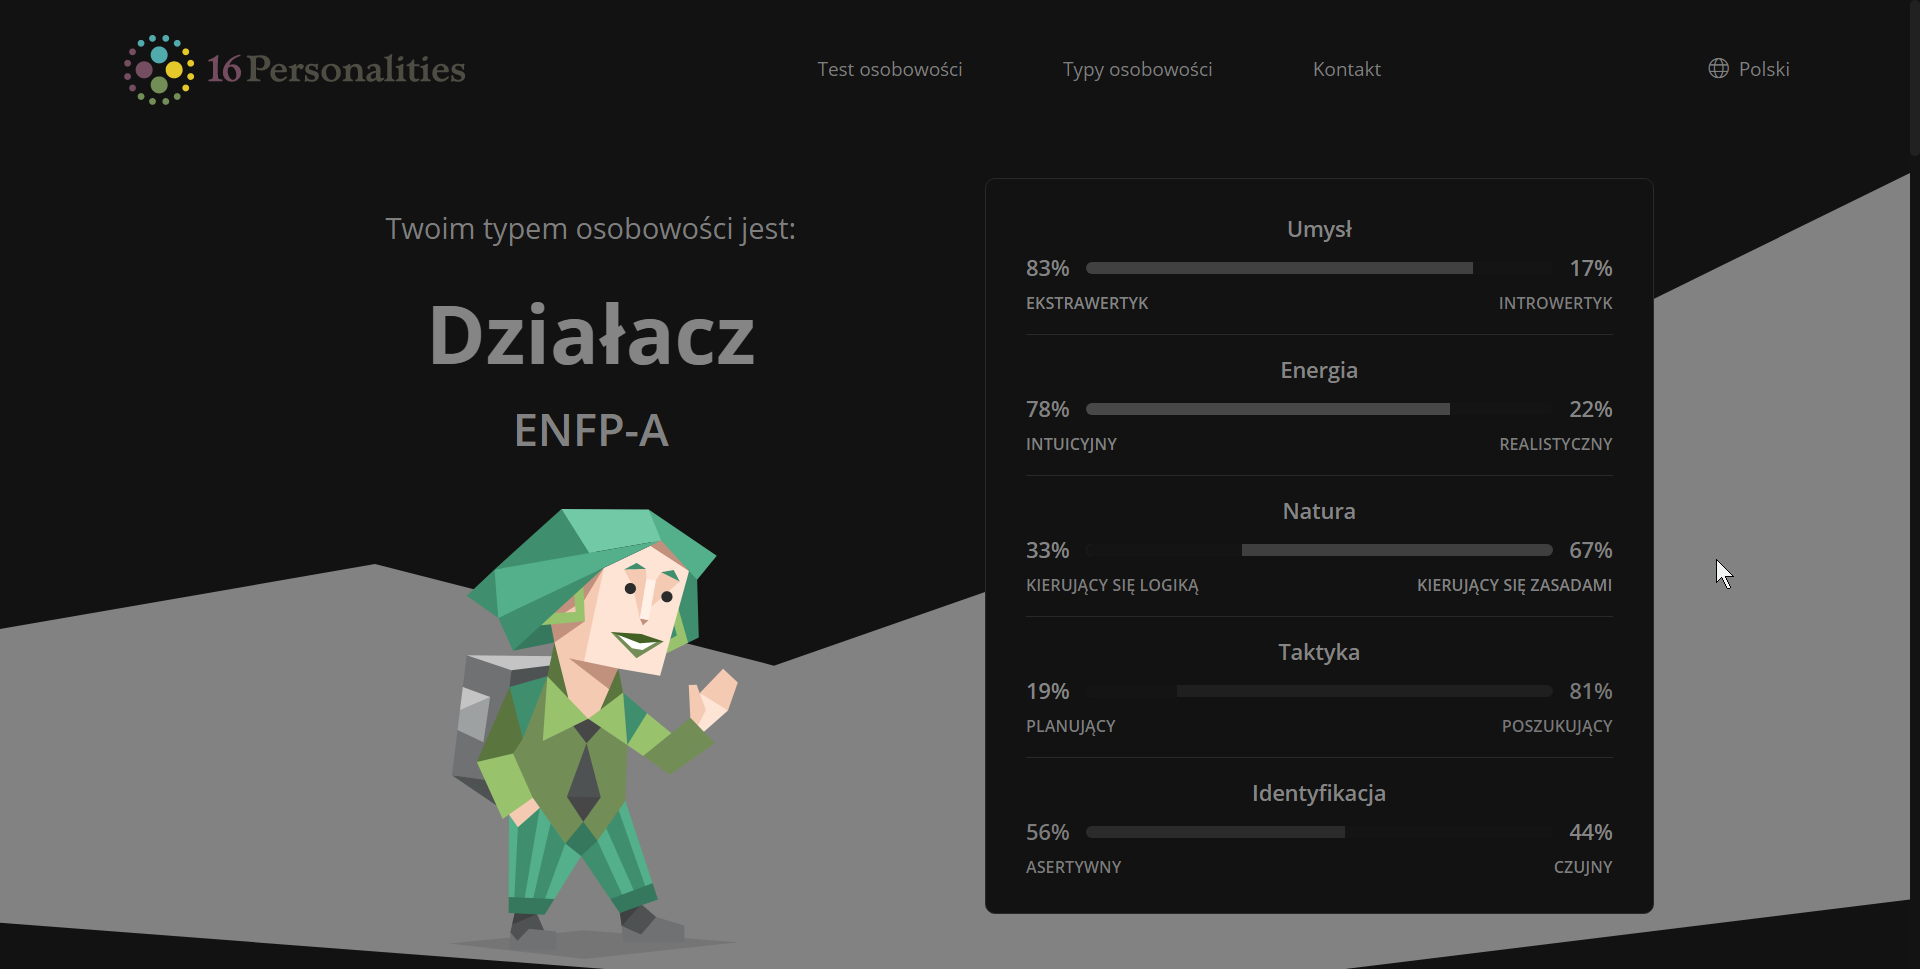Go to Typy osobowości page
The height and width of the screenshot is (969, 1920).
tap(1137, 69)
